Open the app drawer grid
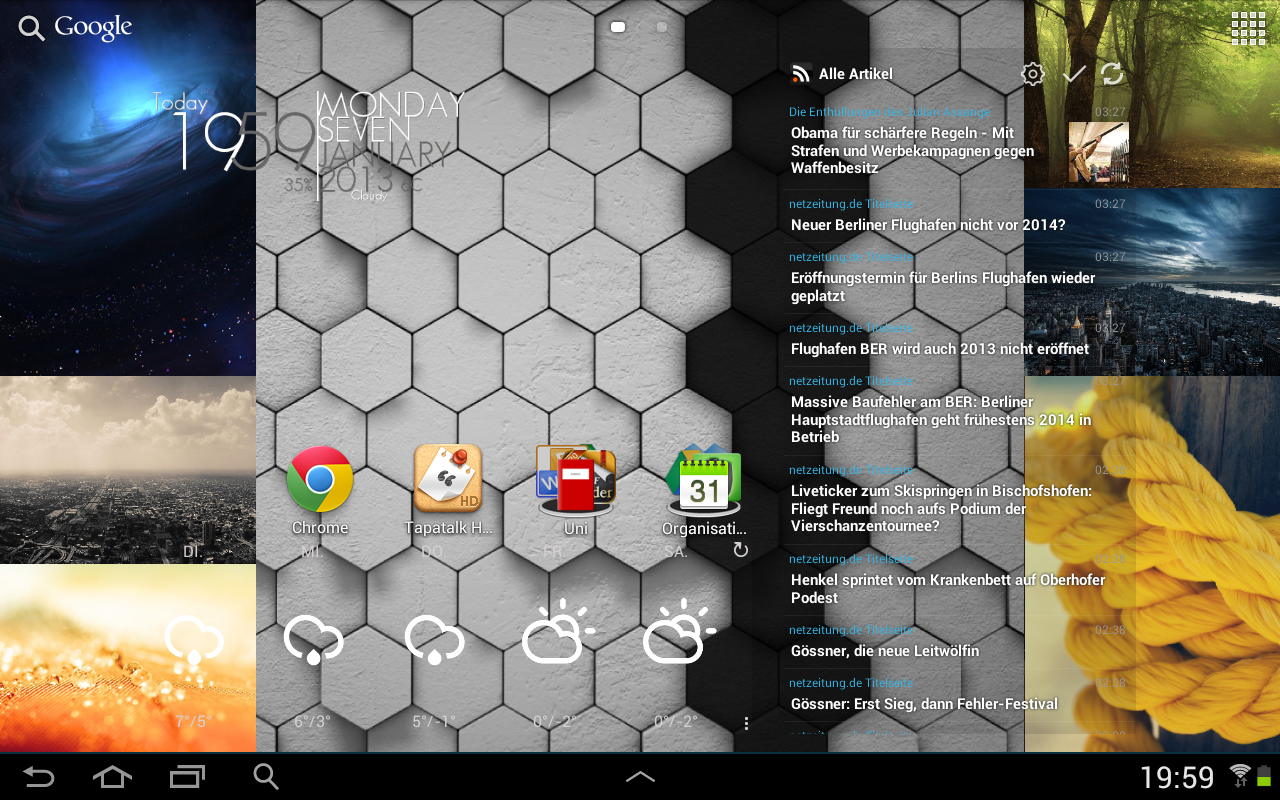1280x800 pixels. (x=1248, y=28)
